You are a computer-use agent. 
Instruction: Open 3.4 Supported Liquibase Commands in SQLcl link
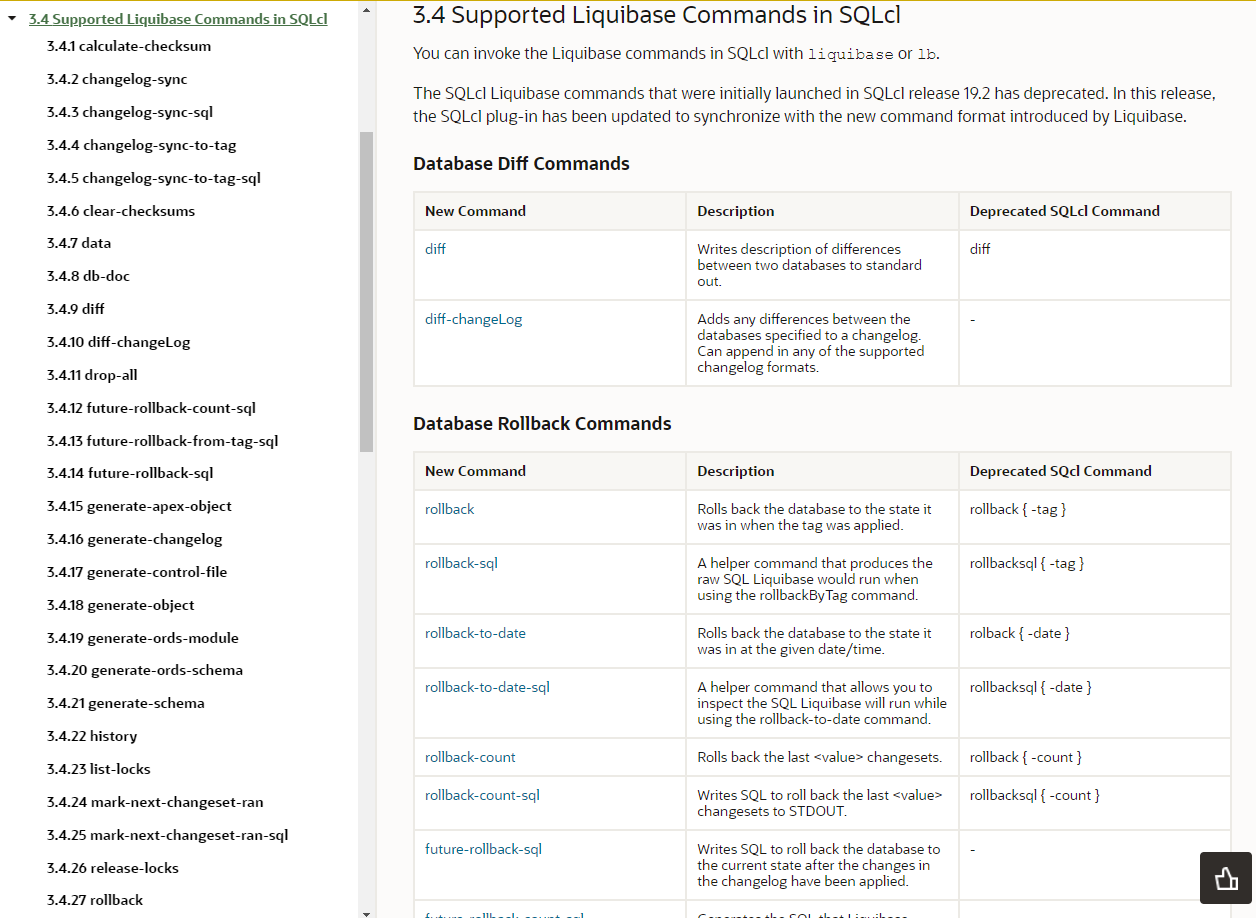178,19
